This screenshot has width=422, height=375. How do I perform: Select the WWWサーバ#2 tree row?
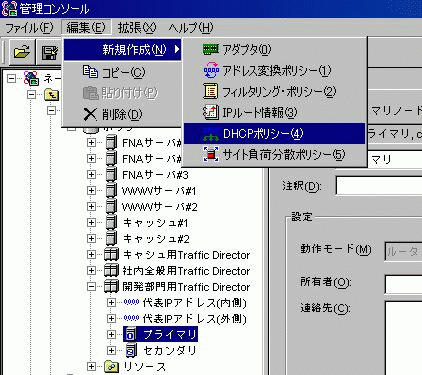160,206
